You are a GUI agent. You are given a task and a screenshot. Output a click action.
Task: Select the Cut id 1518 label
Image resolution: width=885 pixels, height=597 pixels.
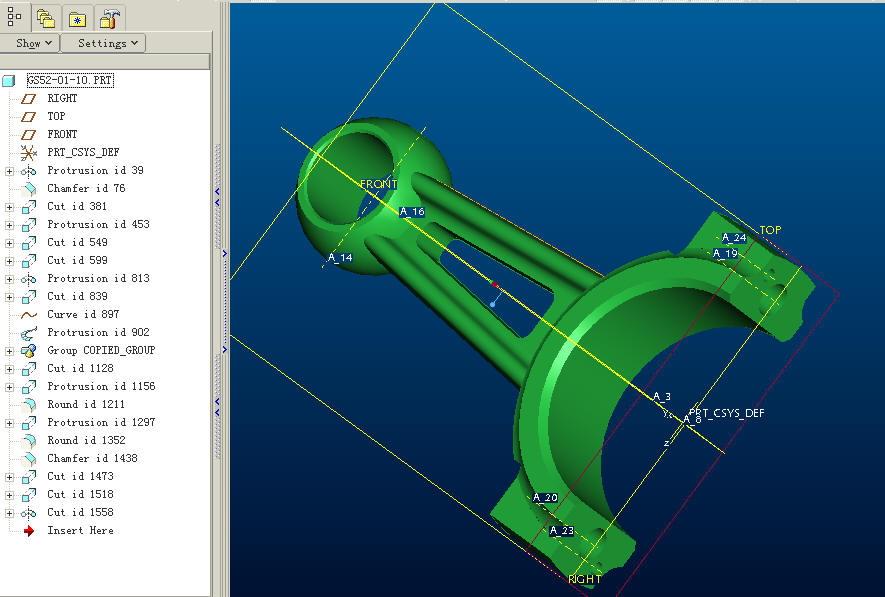[x=80, y=494]
